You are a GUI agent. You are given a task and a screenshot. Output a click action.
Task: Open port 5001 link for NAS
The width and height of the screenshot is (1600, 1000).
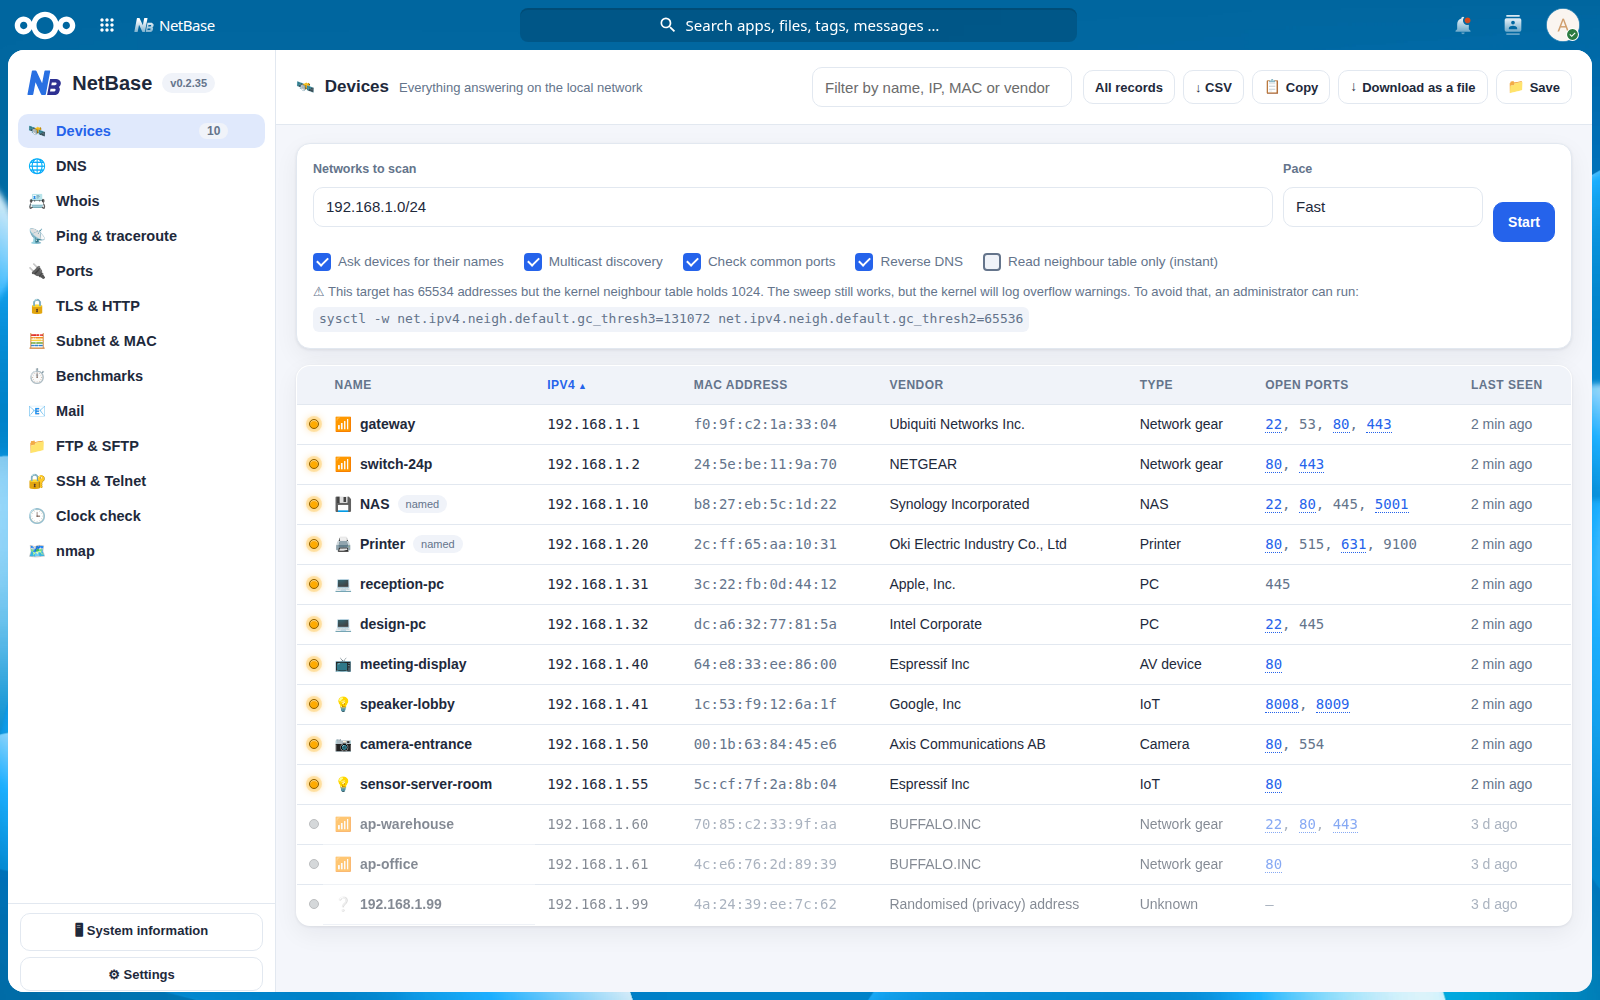[1391, 504]
